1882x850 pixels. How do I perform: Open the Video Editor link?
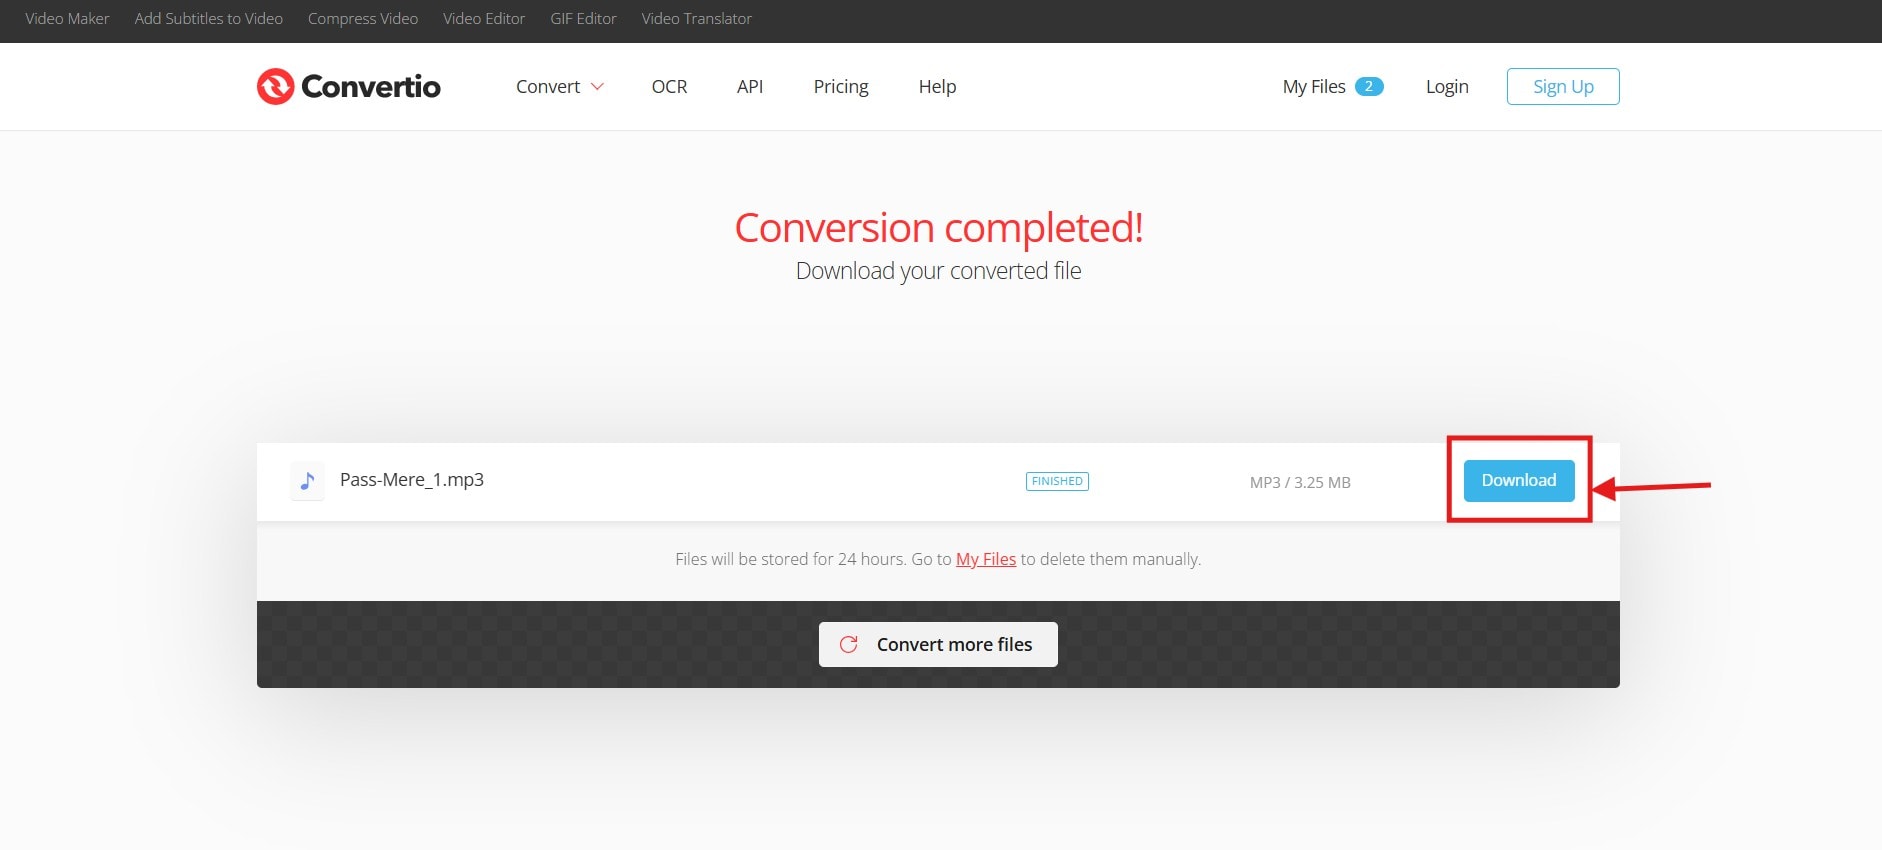click(x=484, y=19)
